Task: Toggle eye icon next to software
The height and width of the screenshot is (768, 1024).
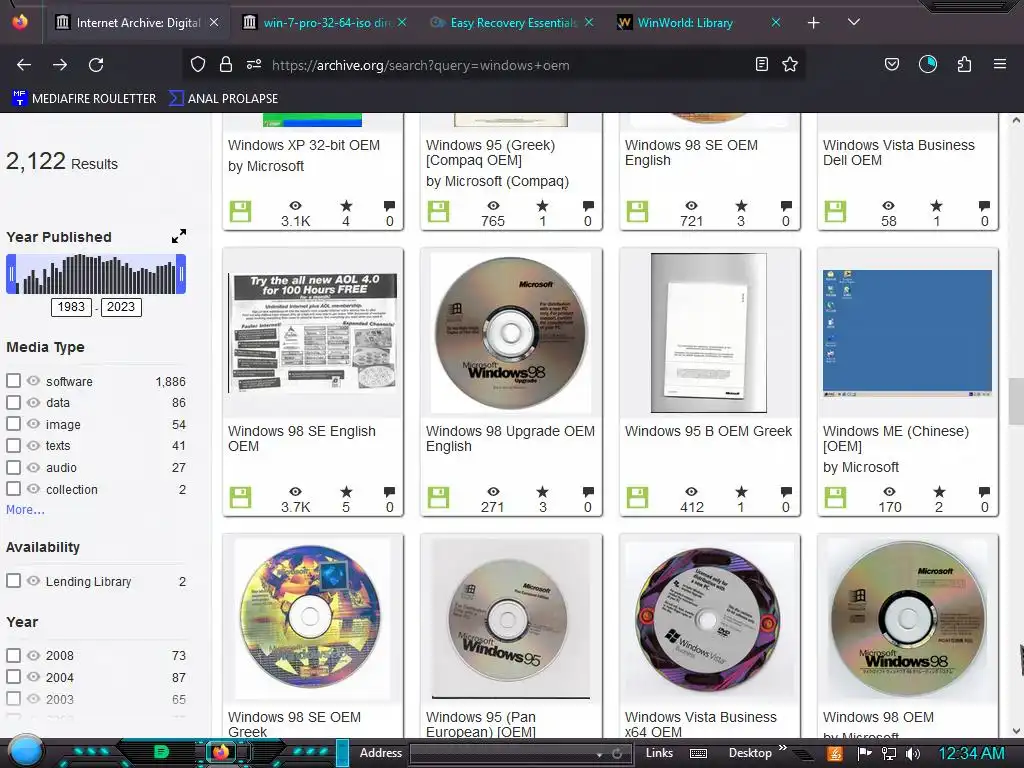Action: coord(33,381)
